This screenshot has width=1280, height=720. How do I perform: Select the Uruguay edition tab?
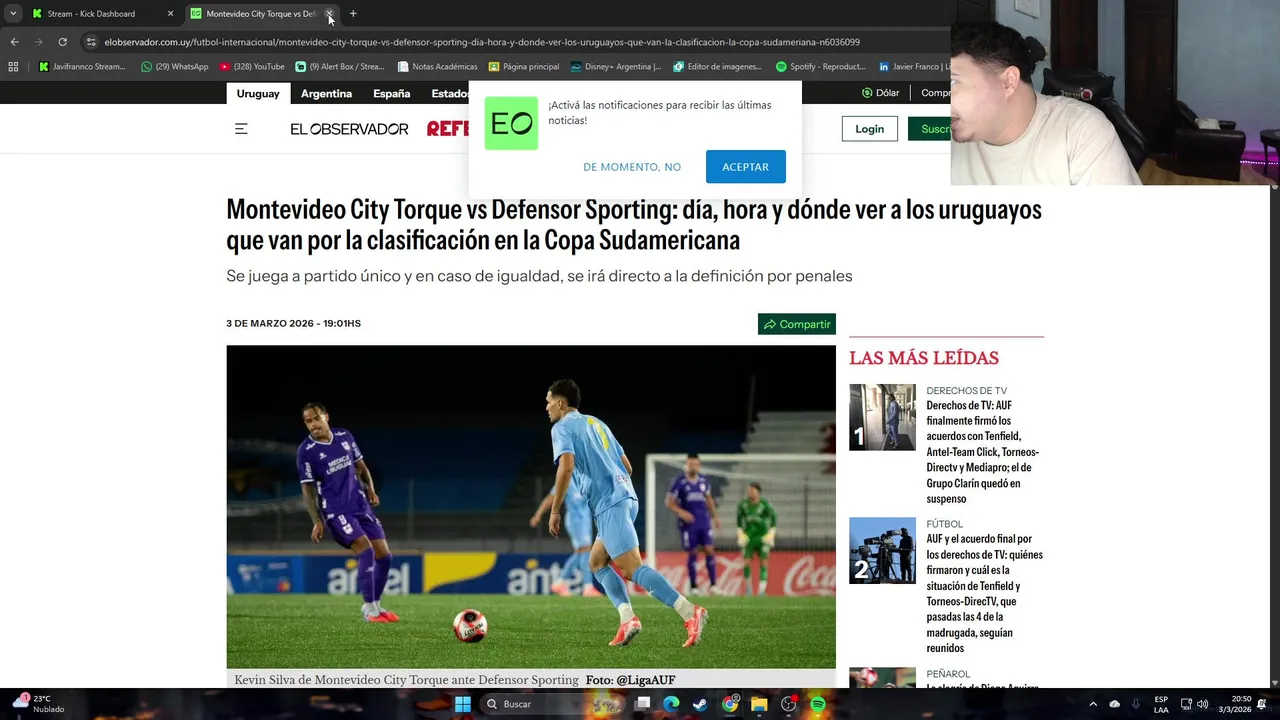point(258,93)
